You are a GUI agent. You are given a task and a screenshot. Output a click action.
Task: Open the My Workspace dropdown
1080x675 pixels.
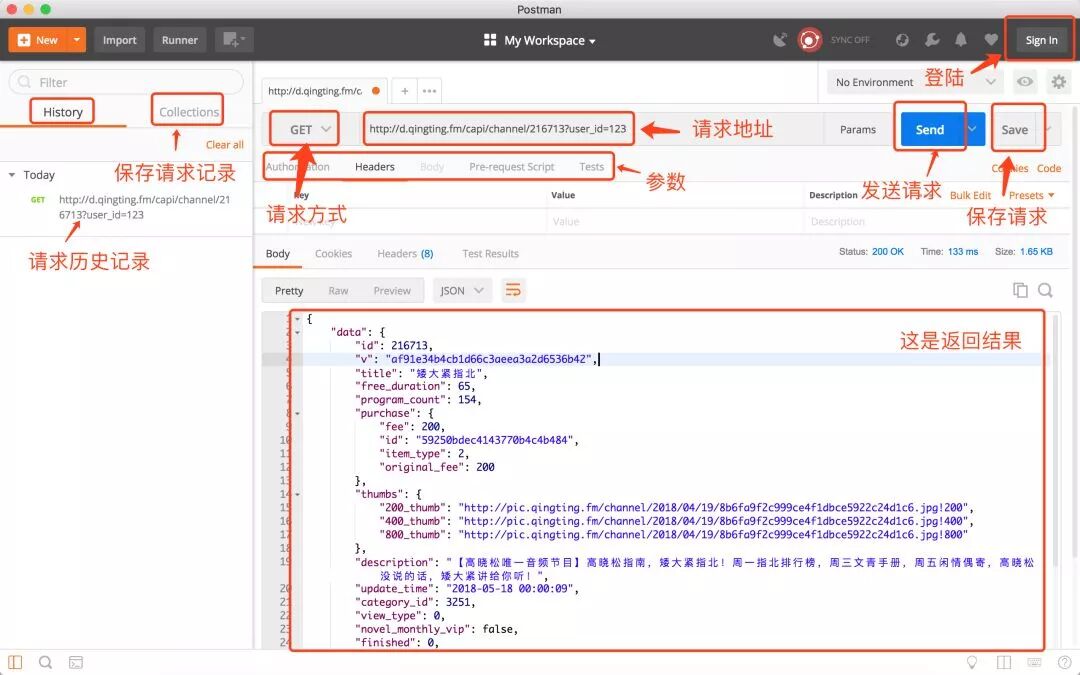click(x=540, y=41)
